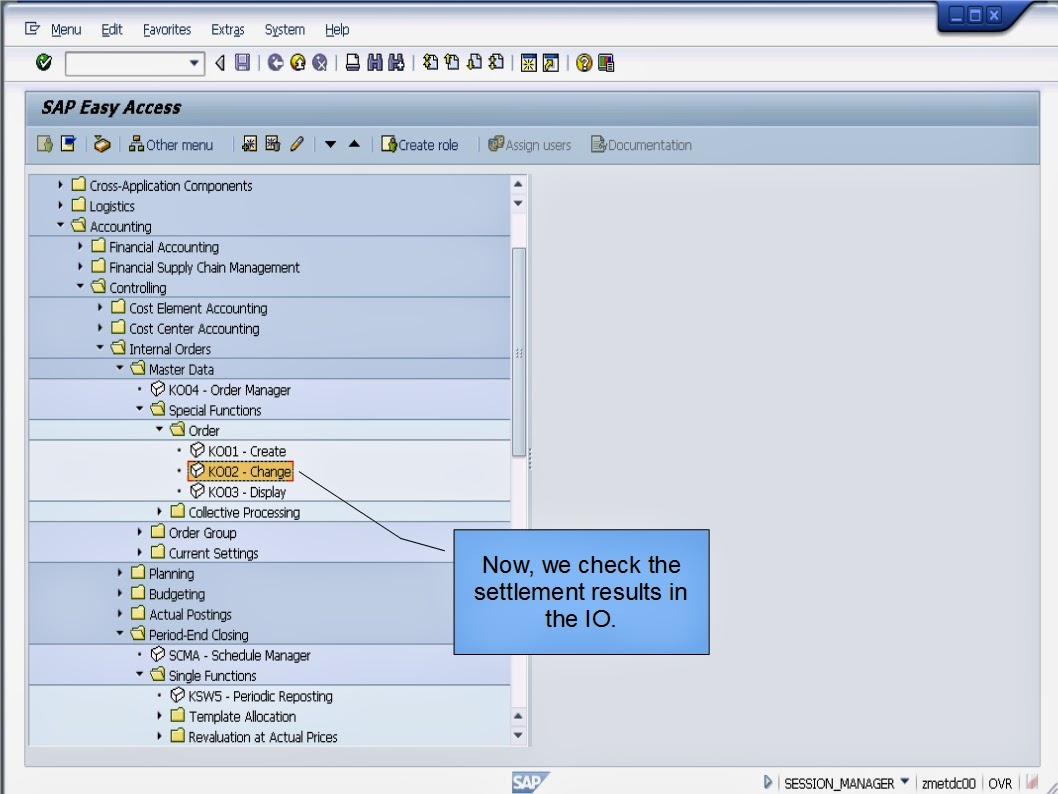Viewport: 1058px width, 794px height.
Task: Click the Generate Shortcut icon
Action: 551,63
